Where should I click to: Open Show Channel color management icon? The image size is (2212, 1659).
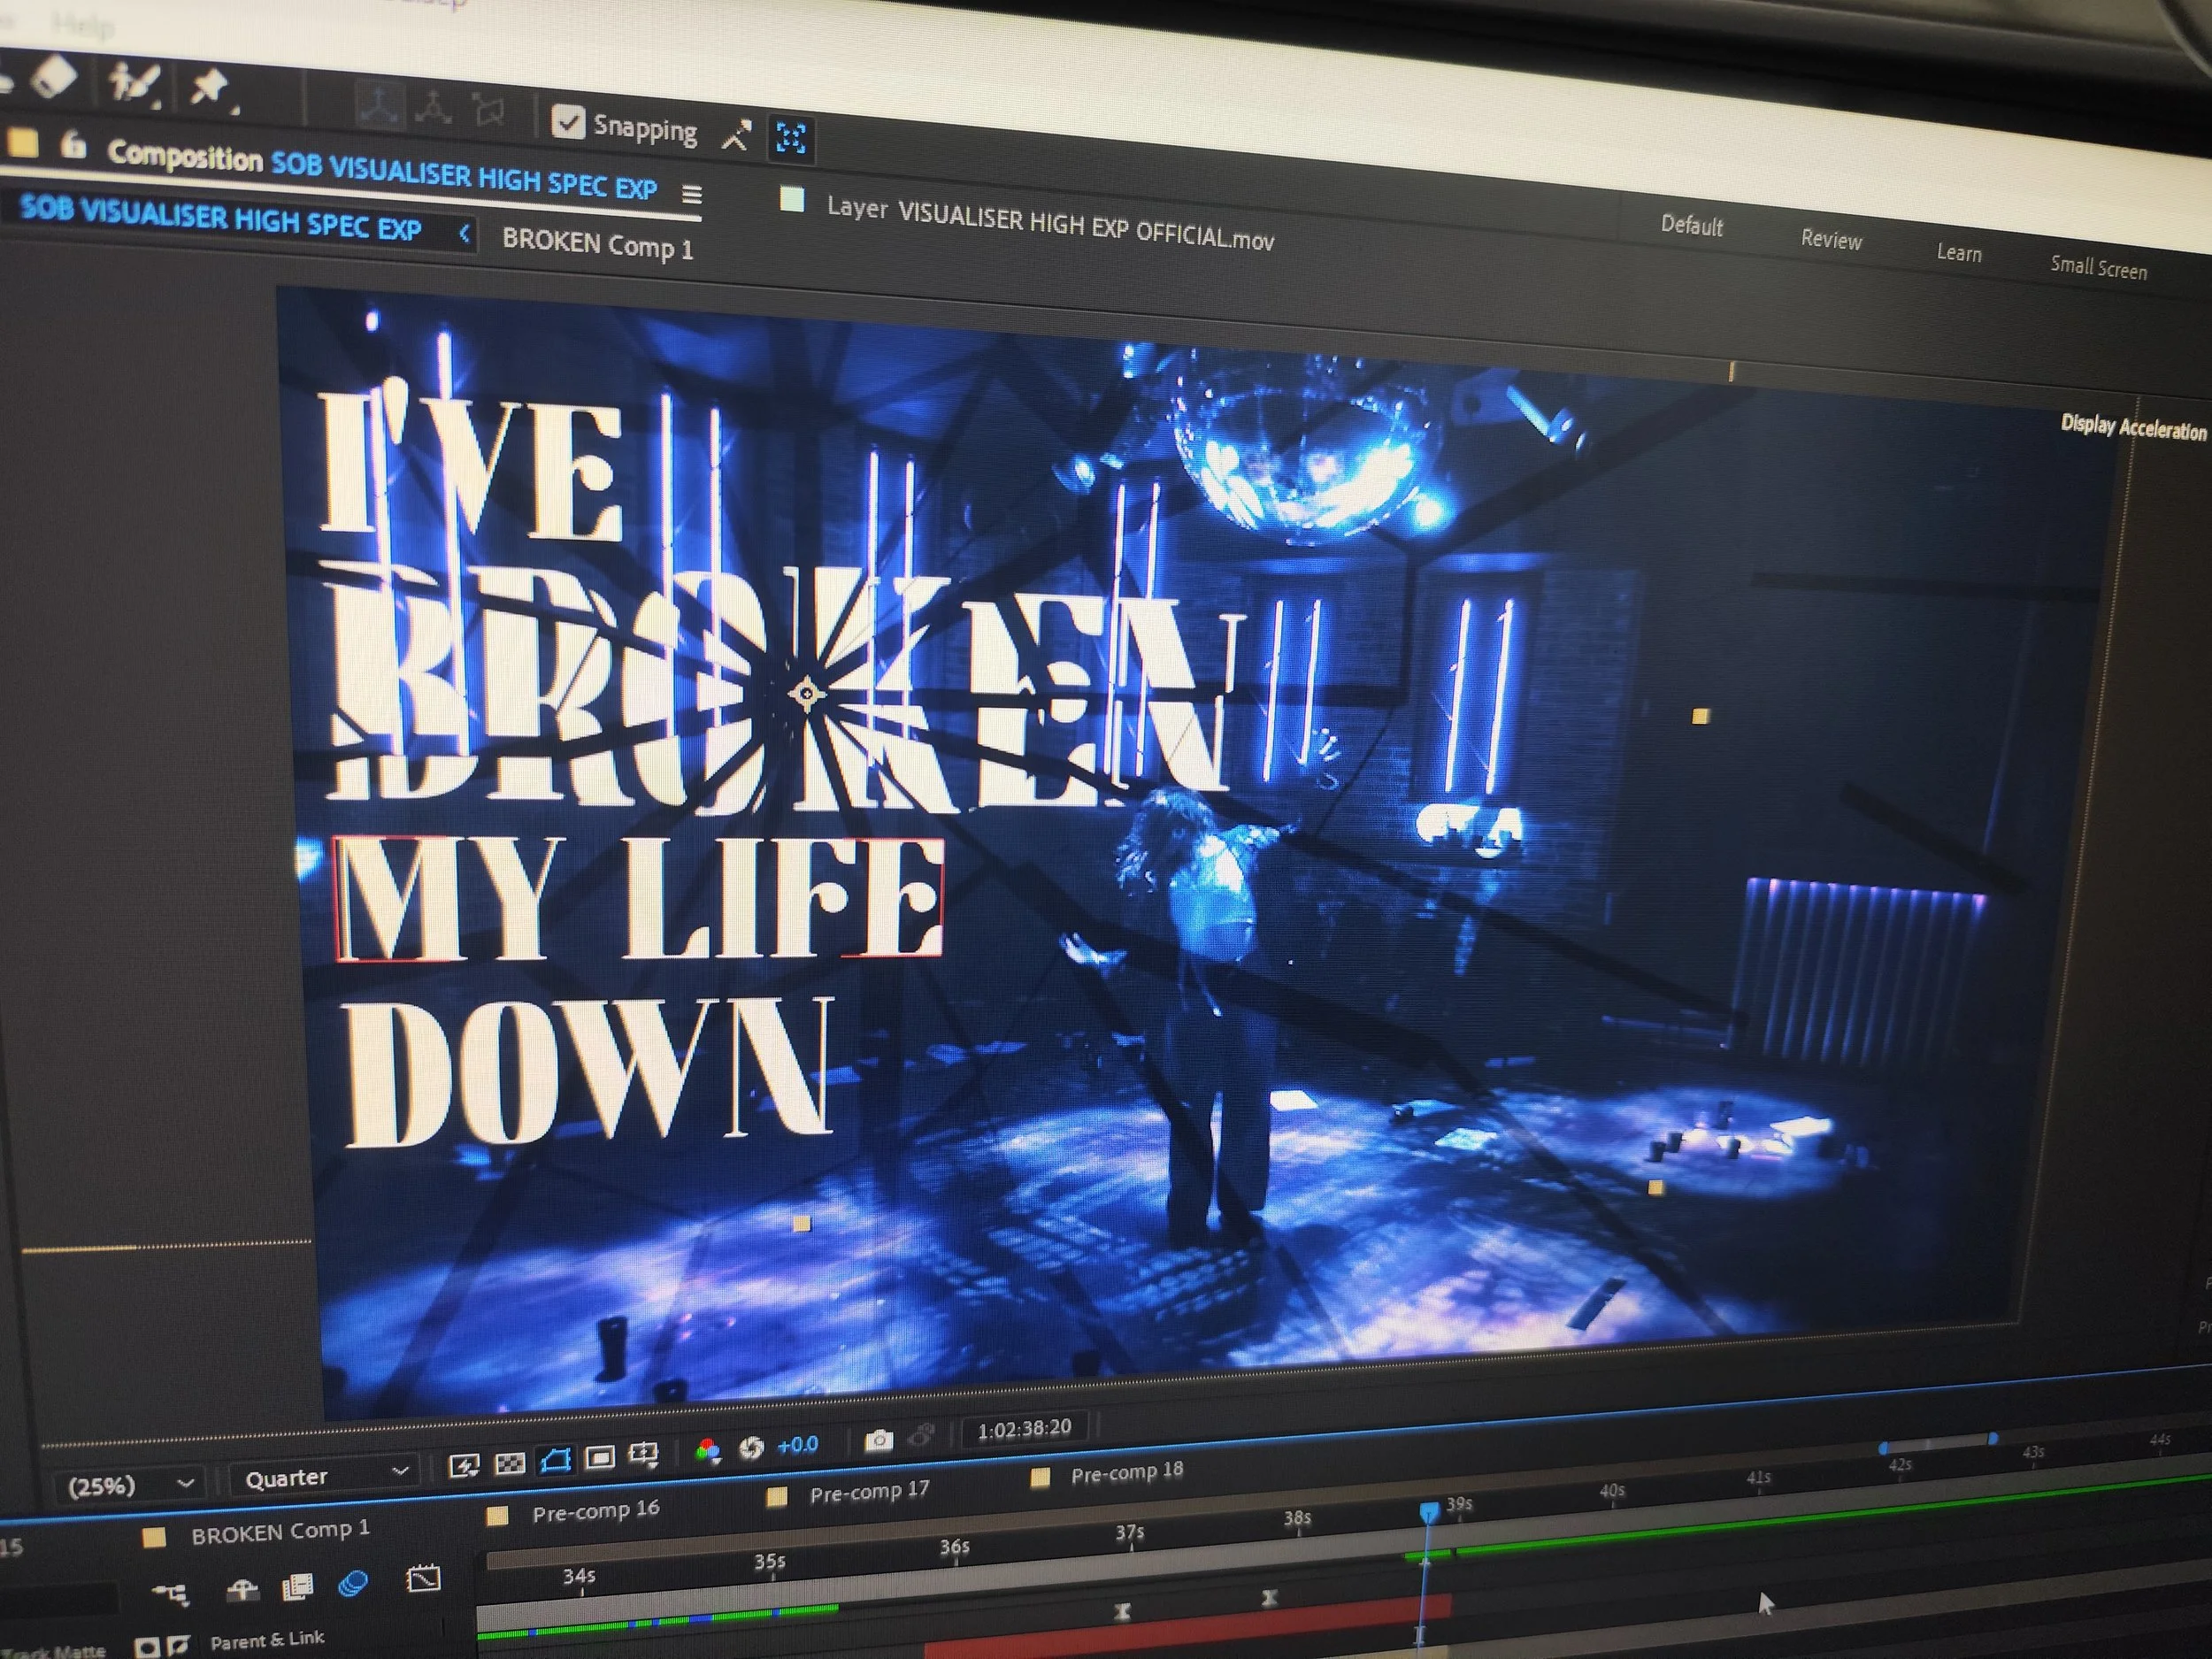point(708,1450)
